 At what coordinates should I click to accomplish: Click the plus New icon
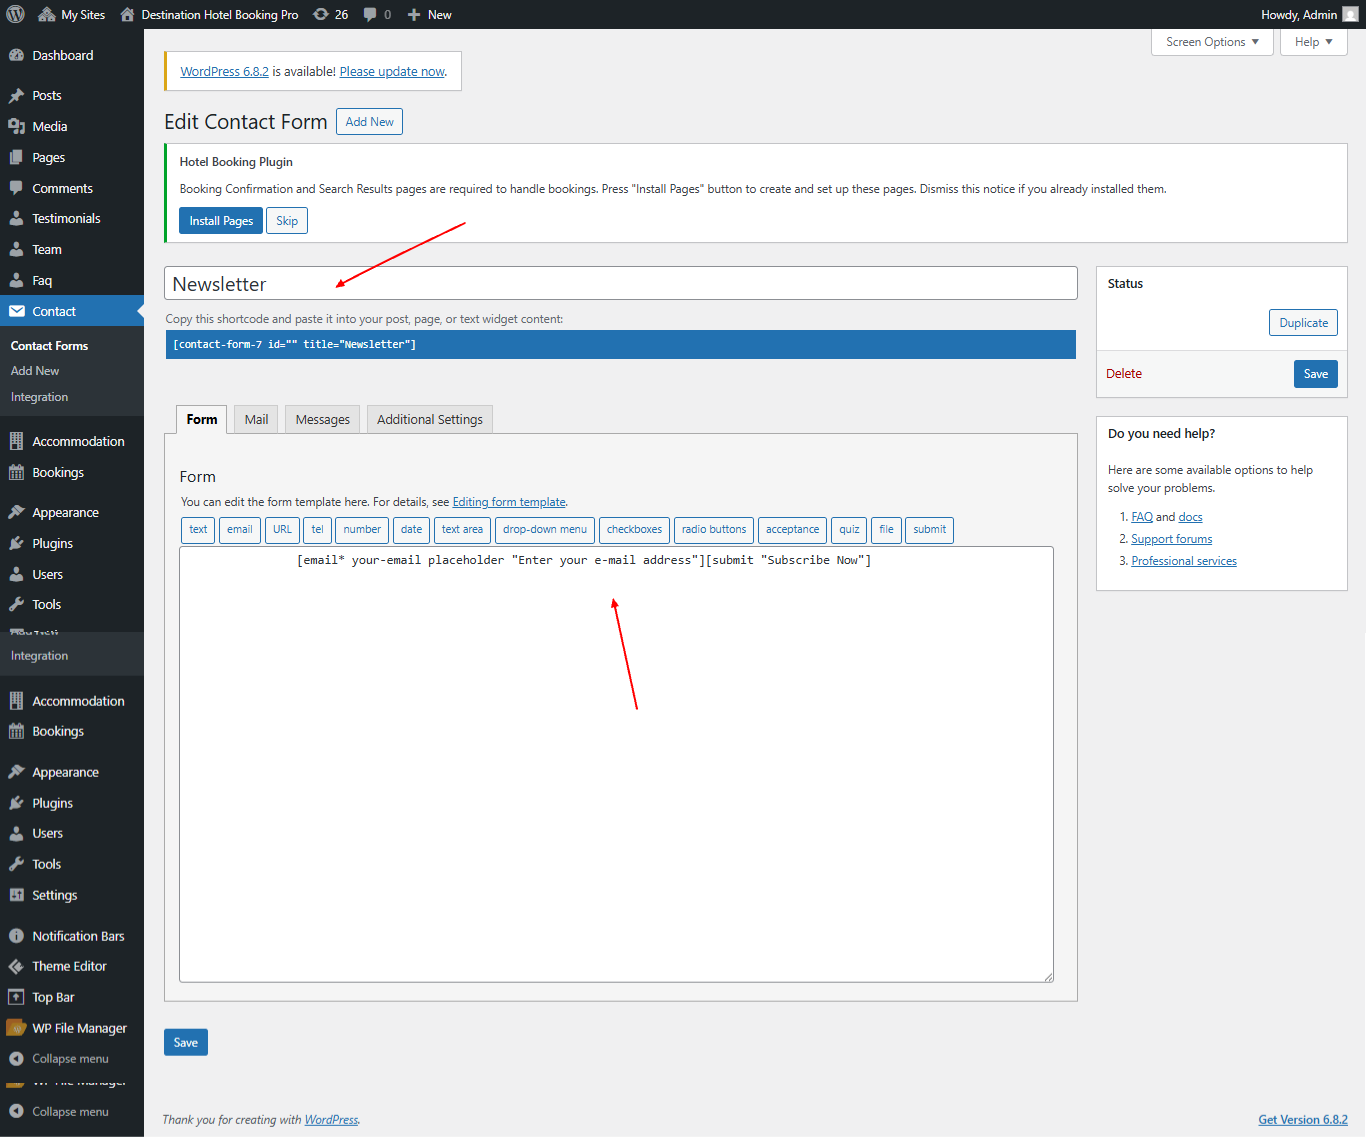click(x=413, y=14)
